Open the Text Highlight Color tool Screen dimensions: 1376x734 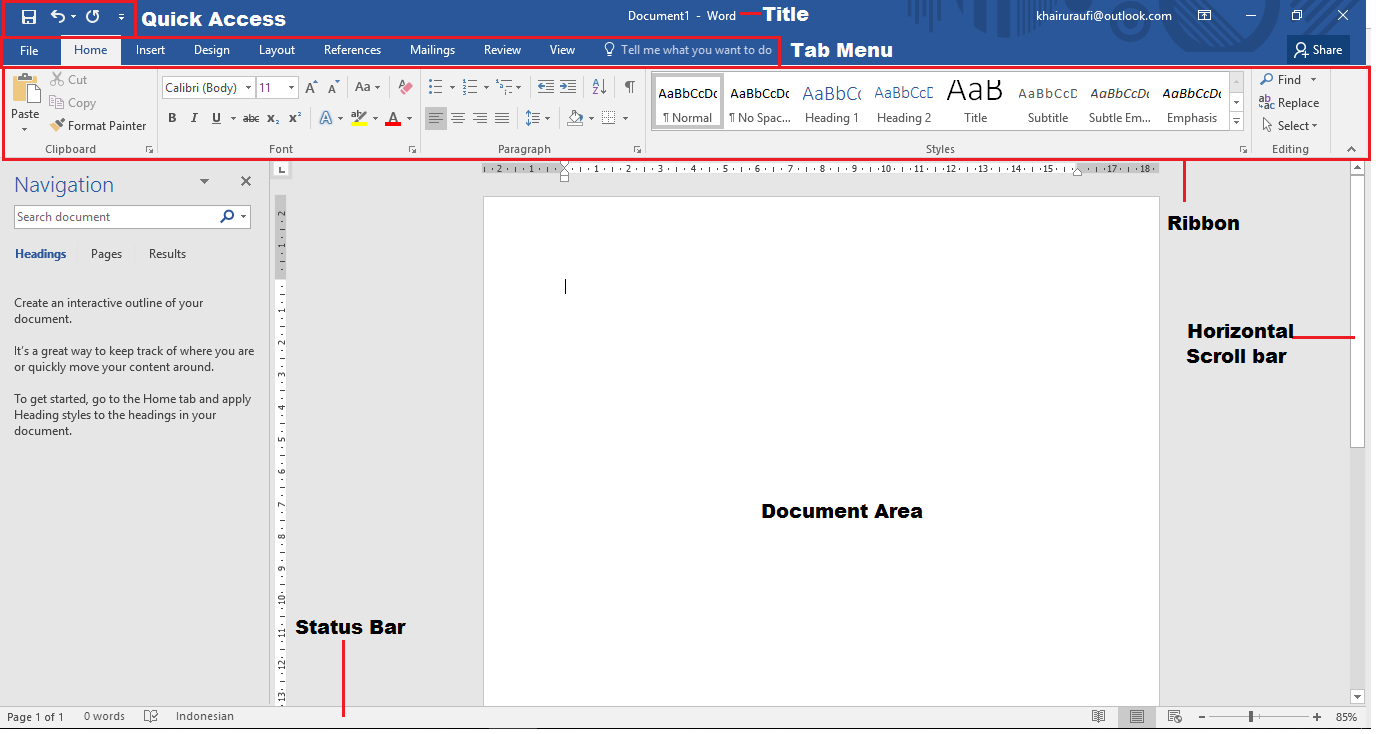[361, 117]
